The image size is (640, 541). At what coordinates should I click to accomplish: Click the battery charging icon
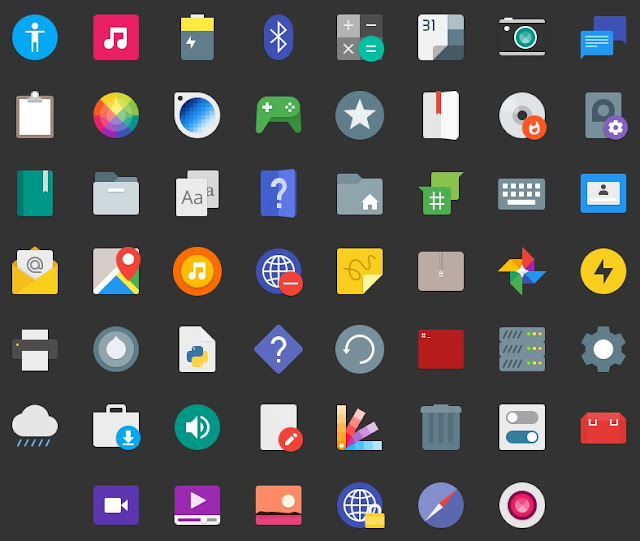[x=197, y=37]
